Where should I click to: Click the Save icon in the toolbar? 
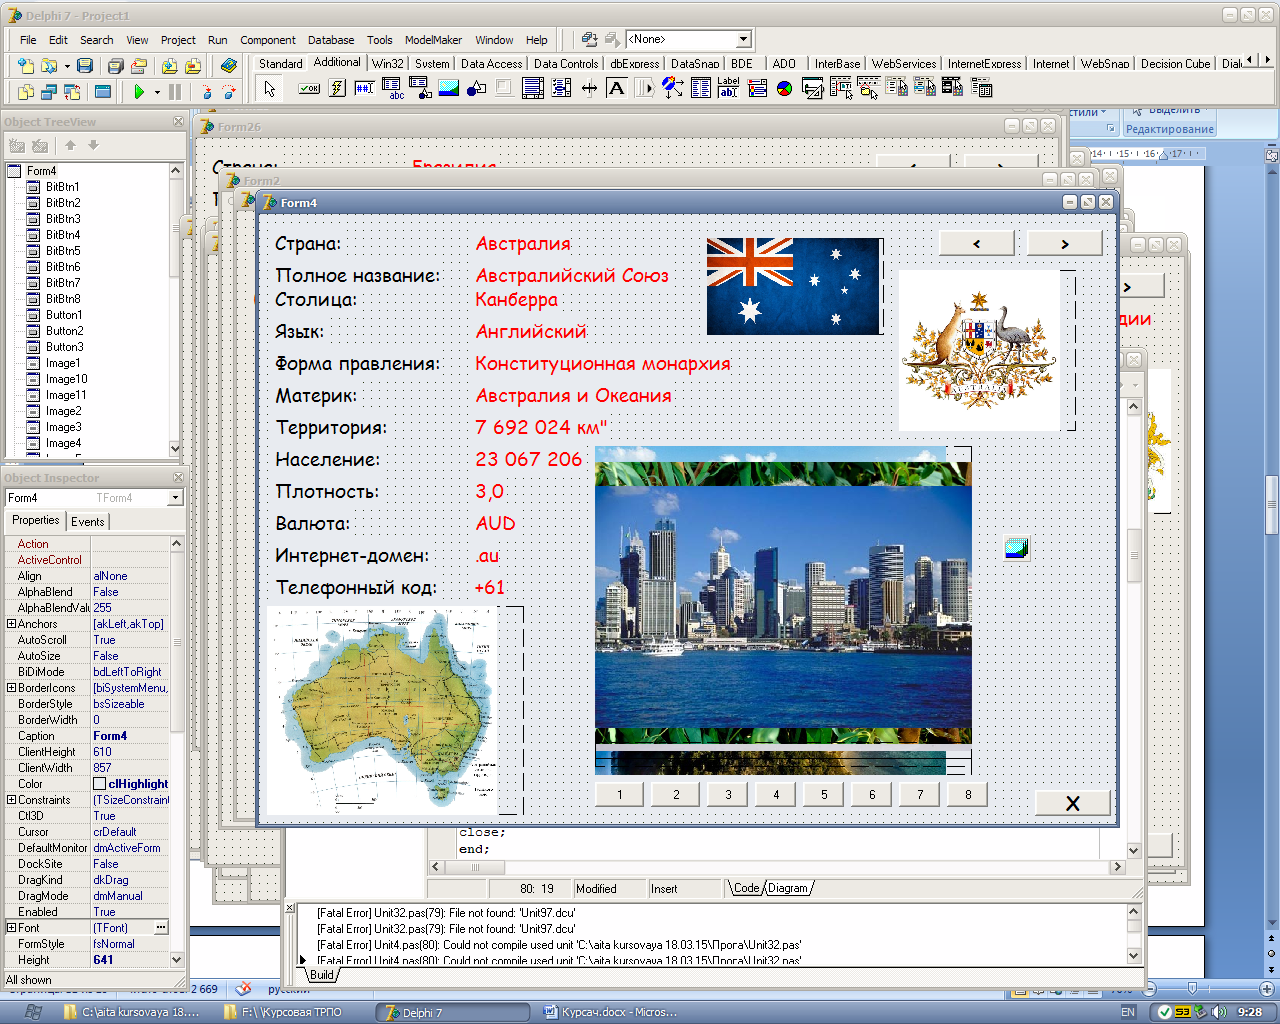pyautogui.click(x=85, y=66)
